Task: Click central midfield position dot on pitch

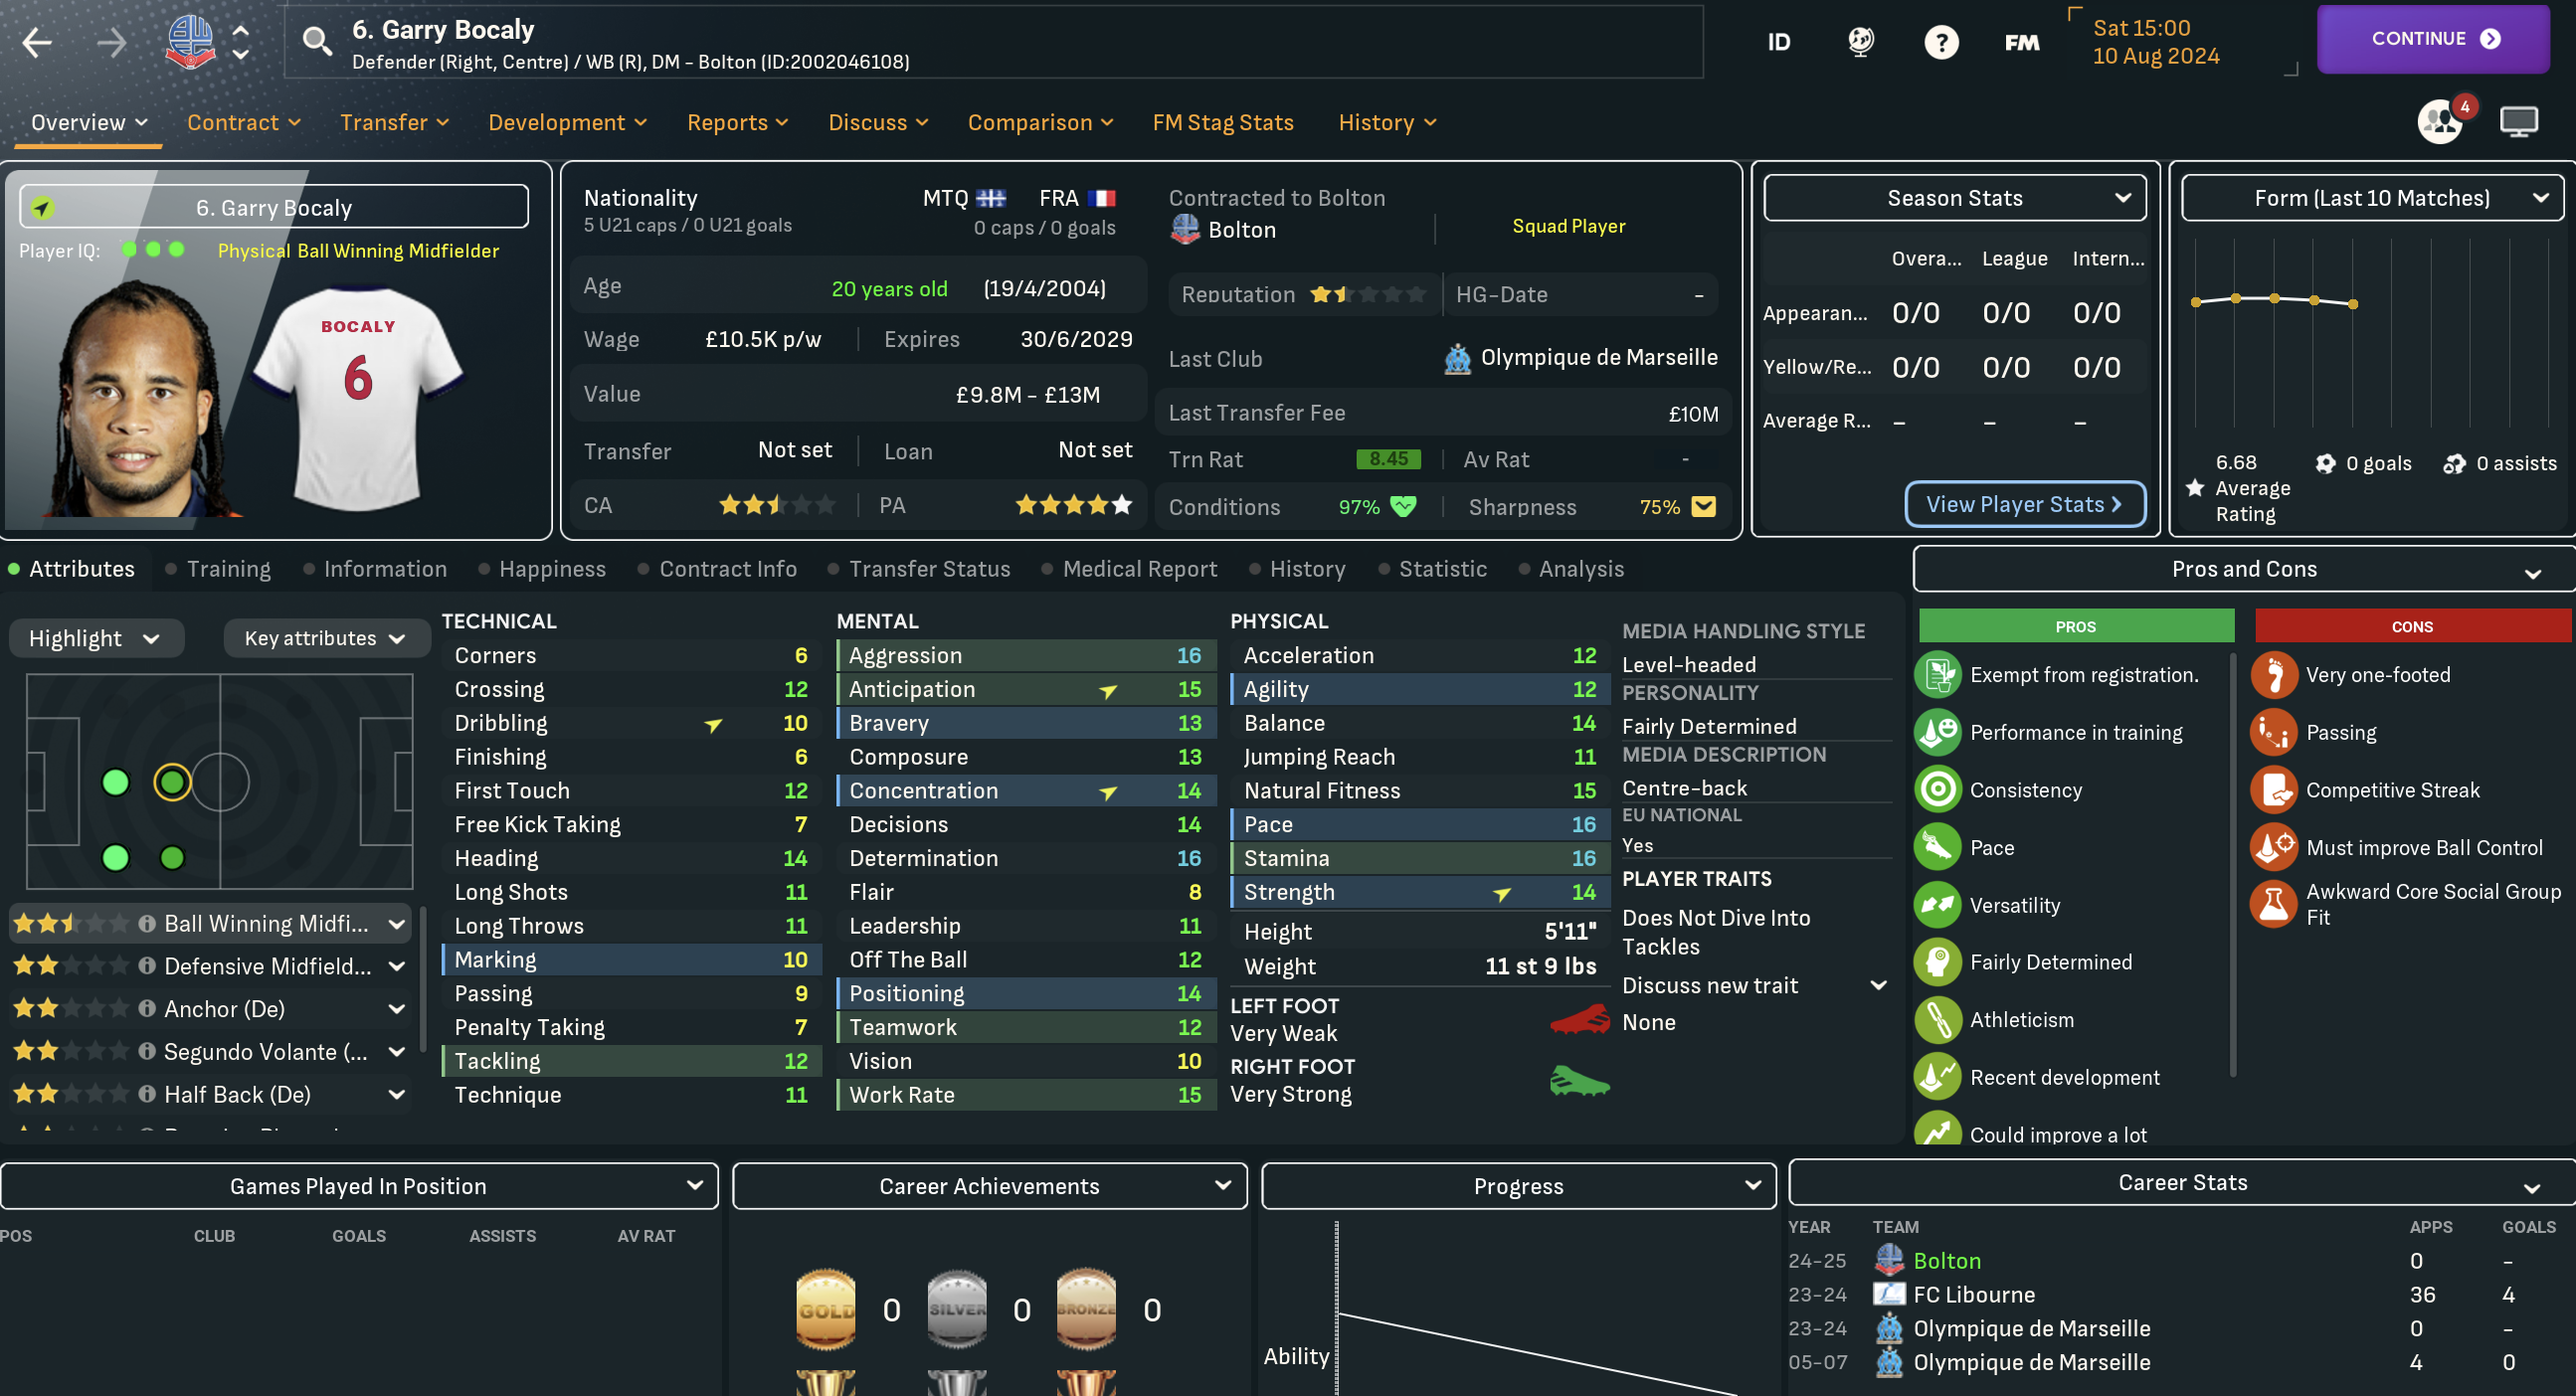Action: (172, 782)
